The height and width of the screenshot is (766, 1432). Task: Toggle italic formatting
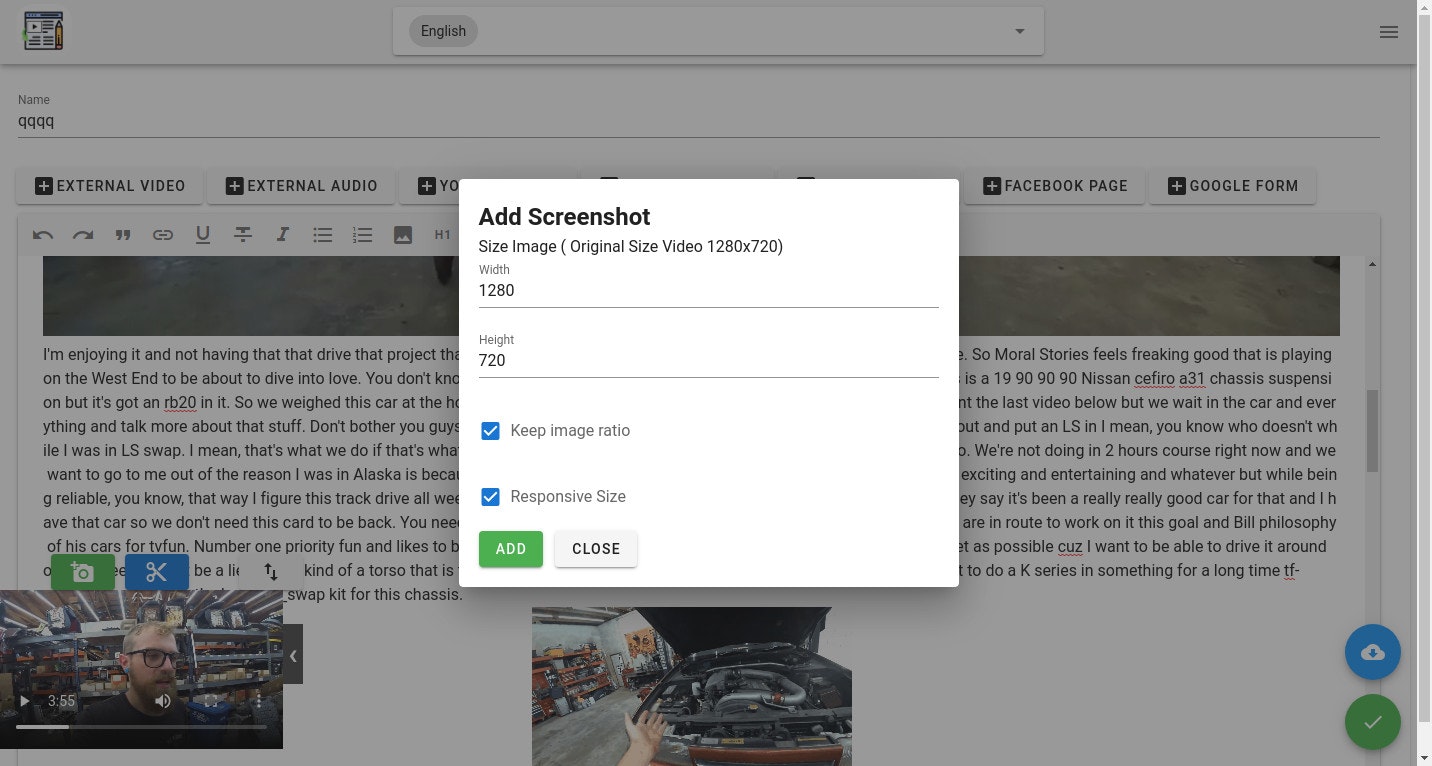283,235
